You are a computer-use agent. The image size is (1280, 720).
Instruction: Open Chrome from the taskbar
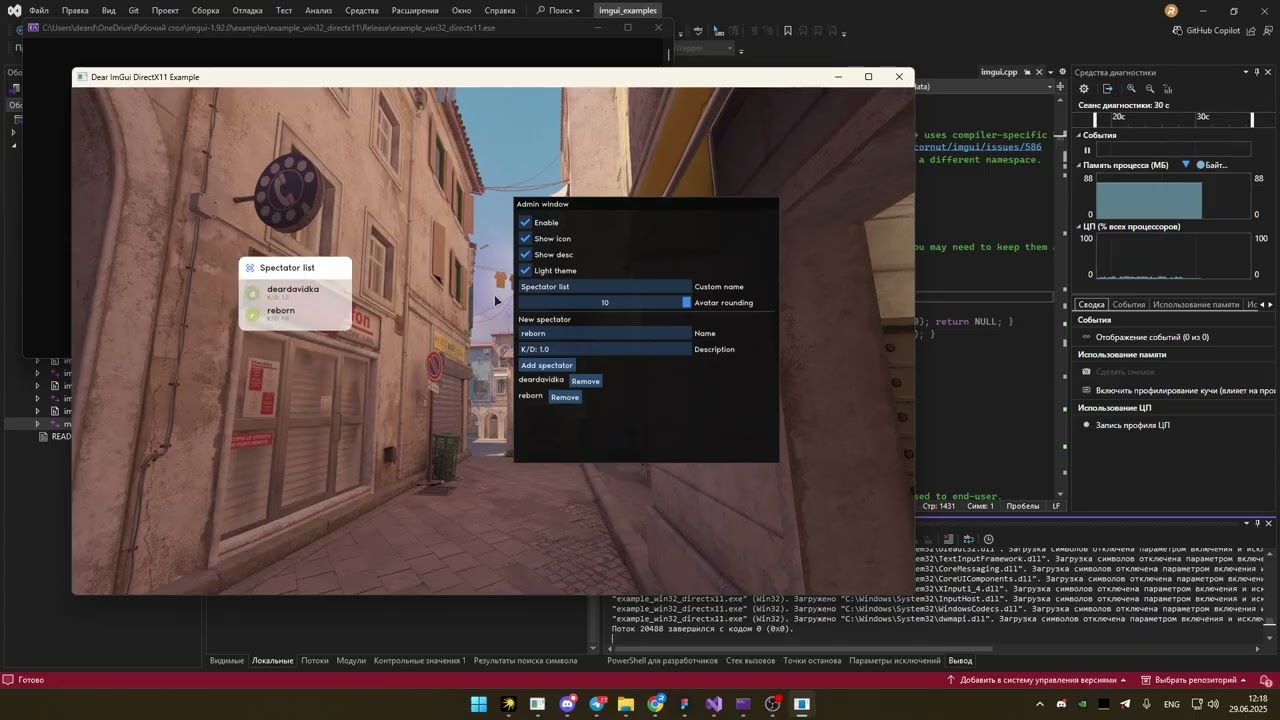[655, 704]
